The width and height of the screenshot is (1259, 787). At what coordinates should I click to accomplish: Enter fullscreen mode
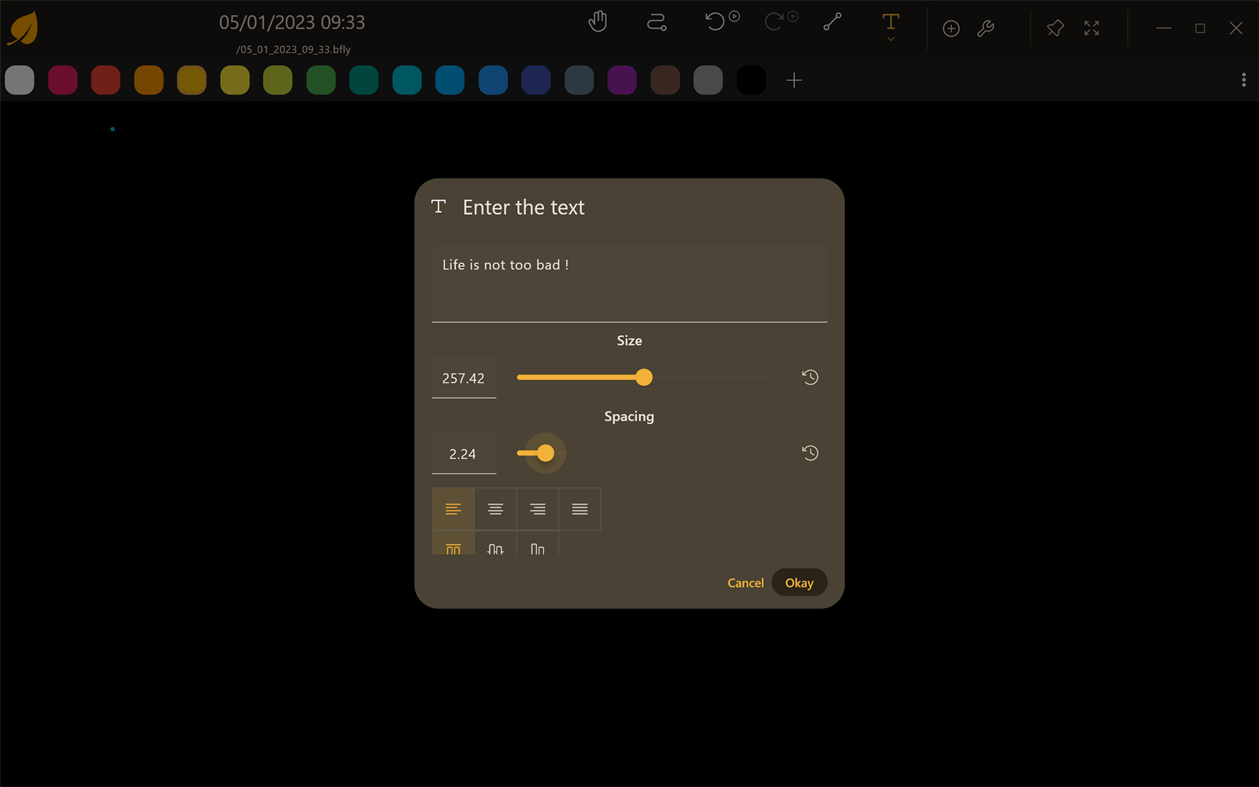pos(1090,28)
